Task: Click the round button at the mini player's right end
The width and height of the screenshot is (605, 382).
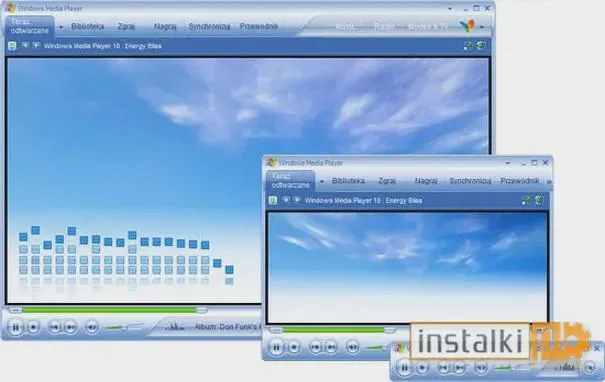Action: [590, 367]
